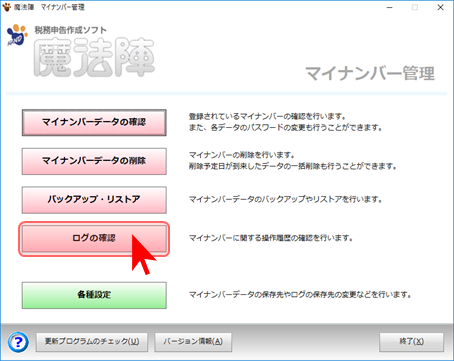The width and height of the screenshot is (454, 361).
Task: Click 税務申告作成ソフト label text
Action: (70, 30)
